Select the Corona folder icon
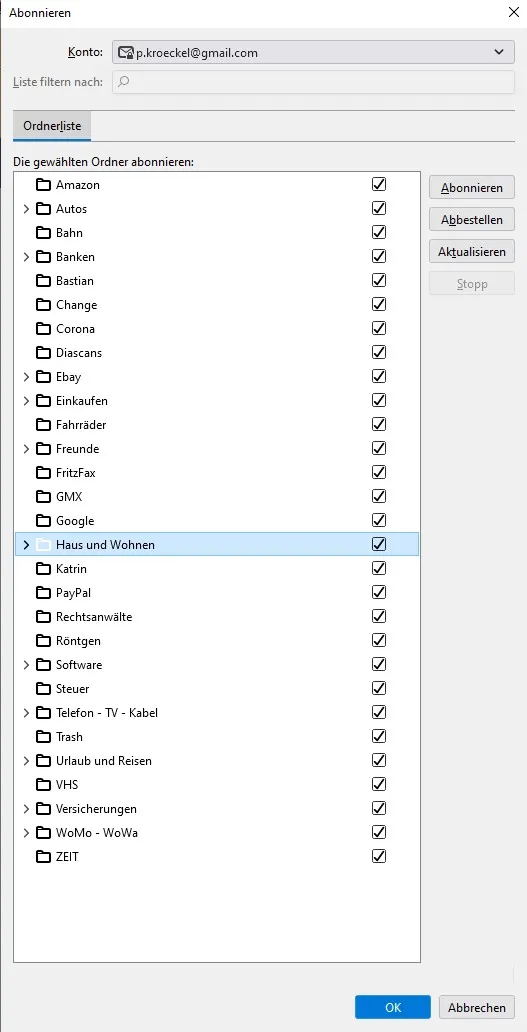Image resolution: width=527 pixels, height=1032 pixels. point(43,328)
